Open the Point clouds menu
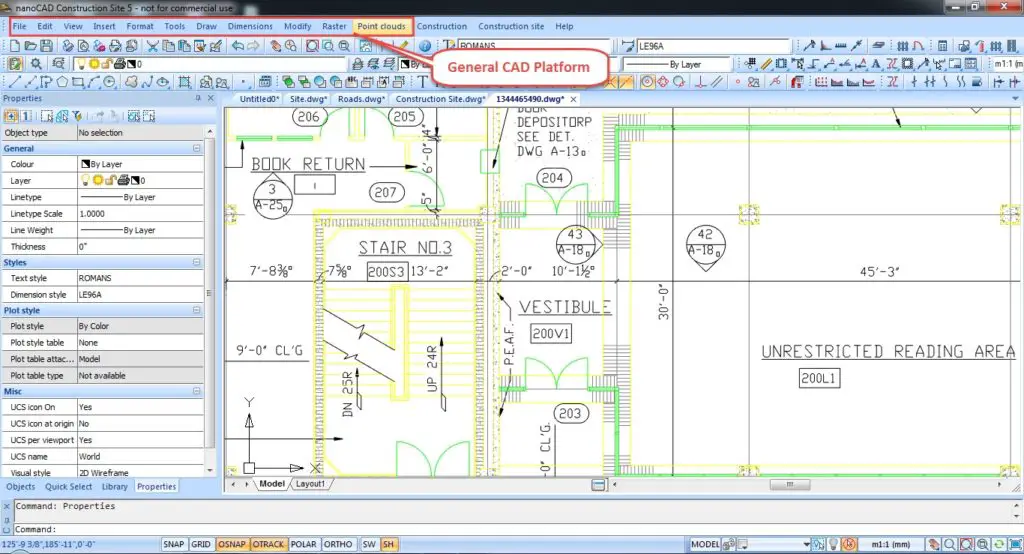Screen dimensions: 1024x554 tap(381, 26)
